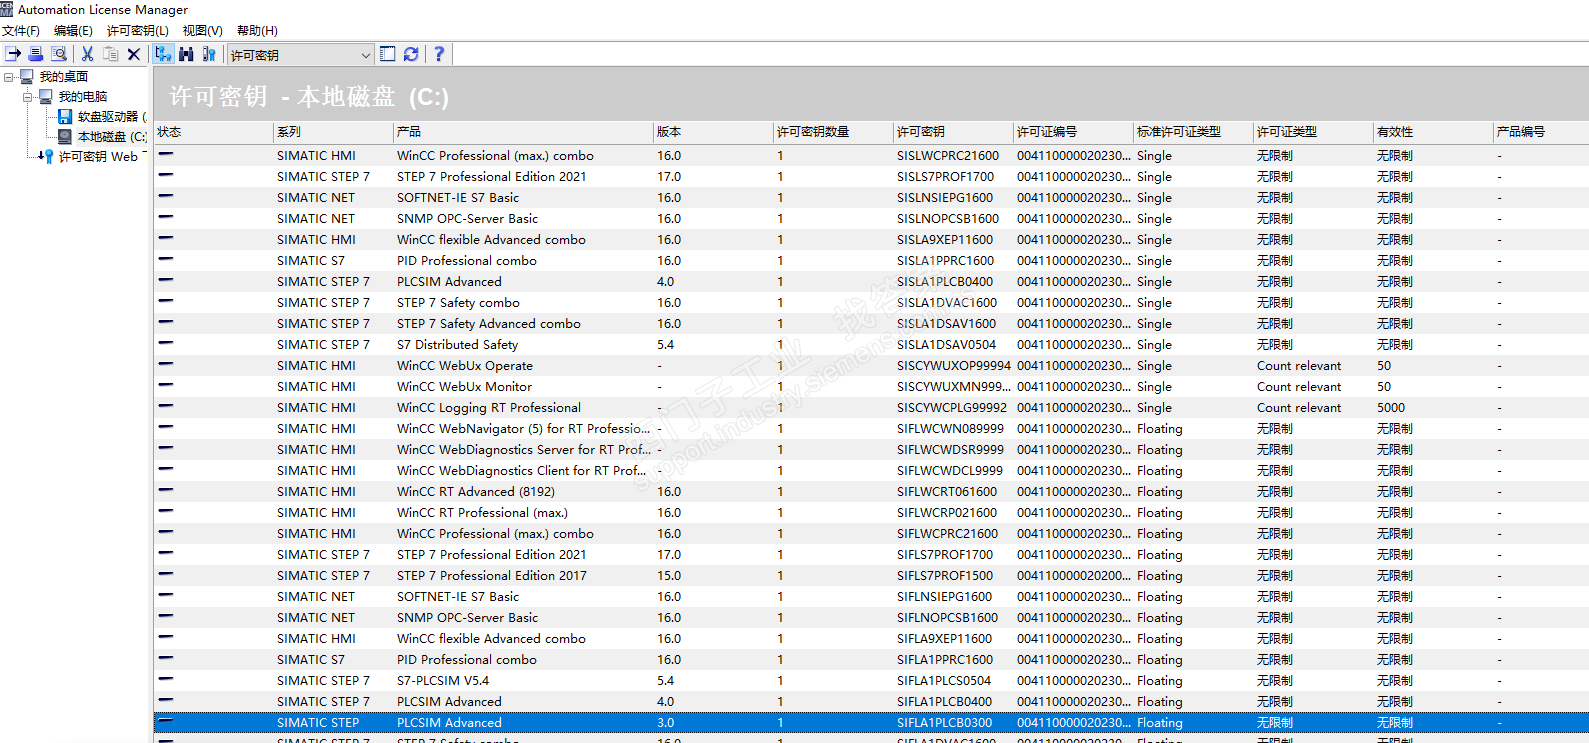The image size is (1589, 743).
Task: Click license key SISCYWUXOP99994
Action: [954, 366]
